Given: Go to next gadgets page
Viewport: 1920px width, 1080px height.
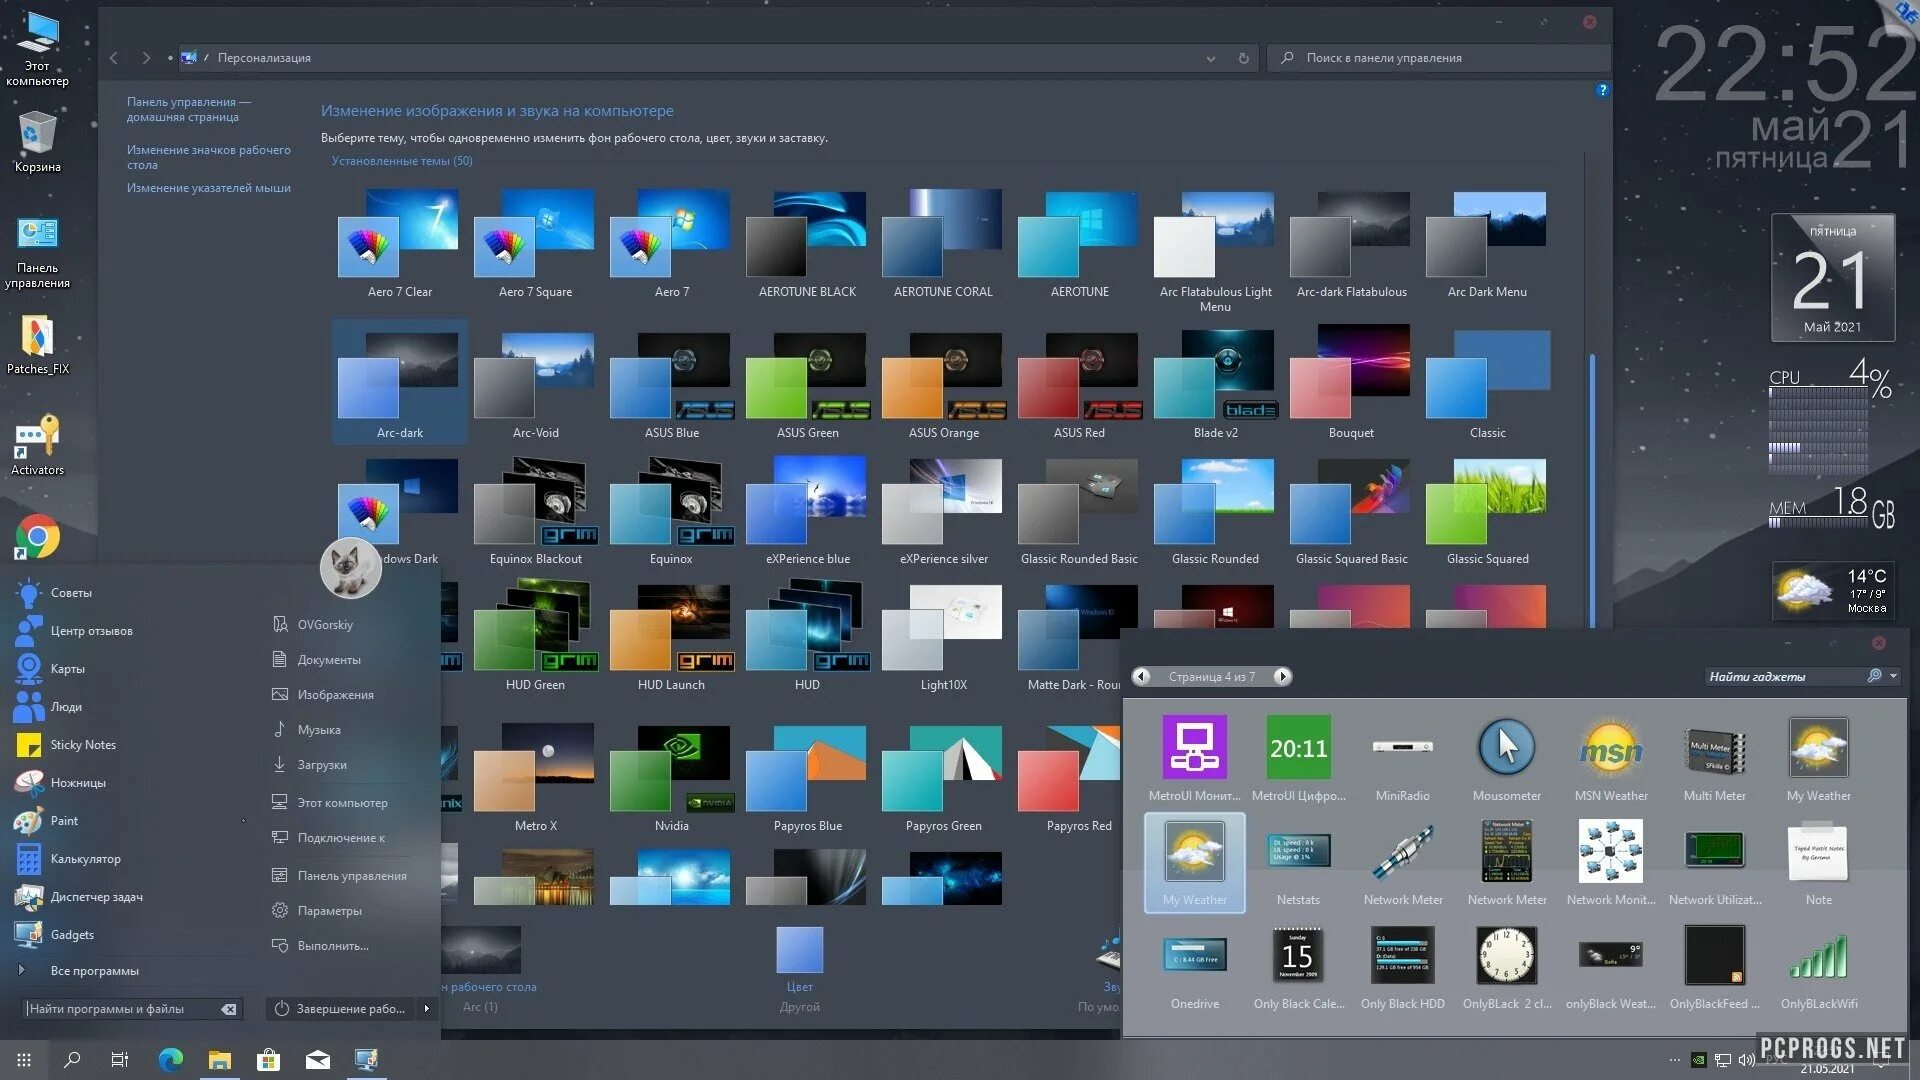Looking at the screenshot, I should 1282,676.
